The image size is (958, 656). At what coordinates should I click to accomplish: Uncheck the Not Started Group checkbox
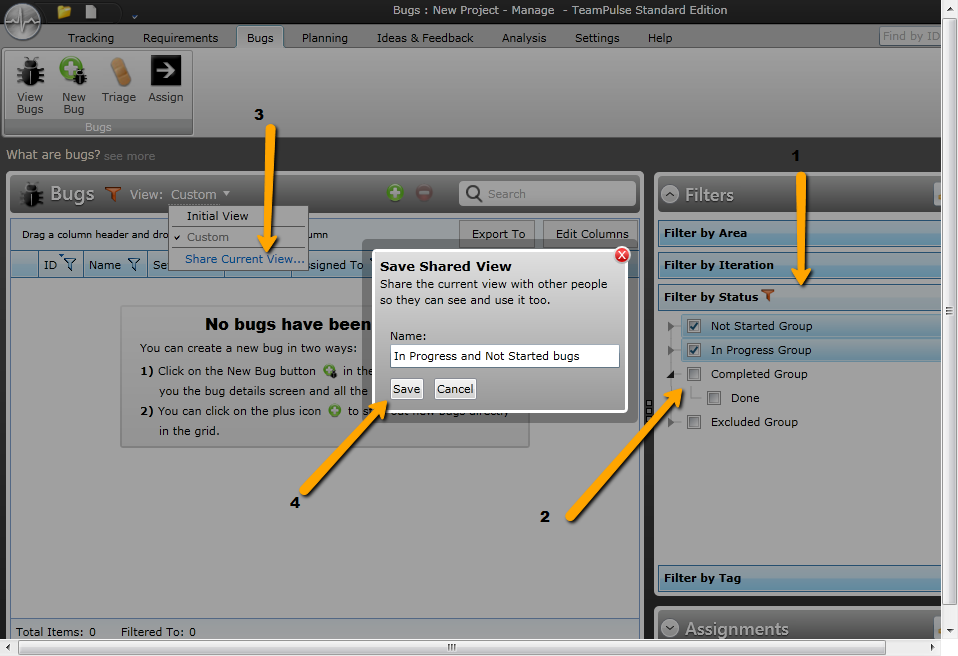694,326
